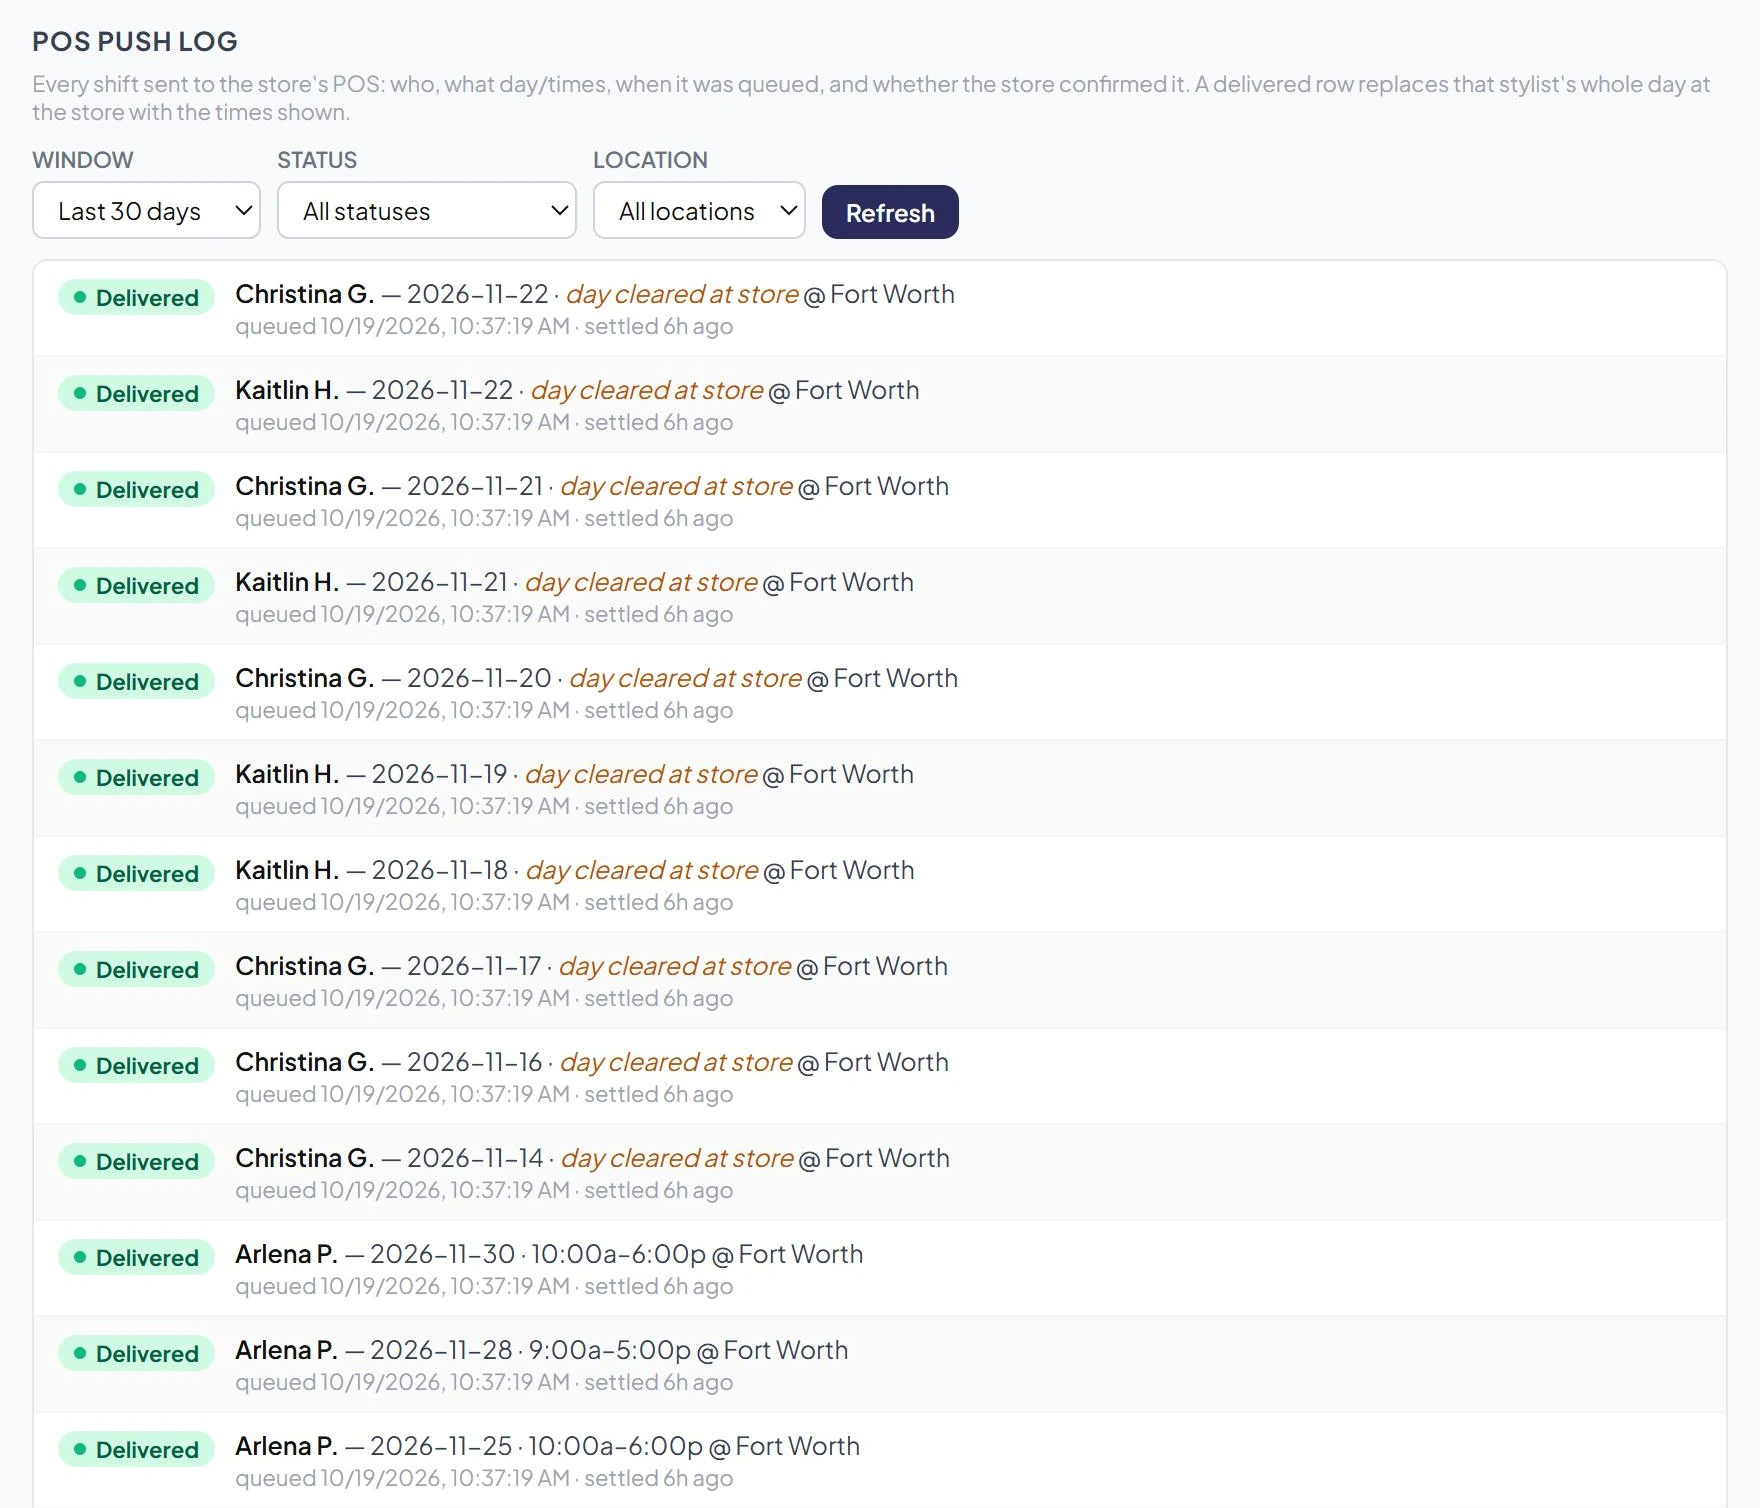Select the Kaitlin H. — 2026-11-22 entry text
Viewport: 1760px width, 1508px height.
click(x=577, y=391)
